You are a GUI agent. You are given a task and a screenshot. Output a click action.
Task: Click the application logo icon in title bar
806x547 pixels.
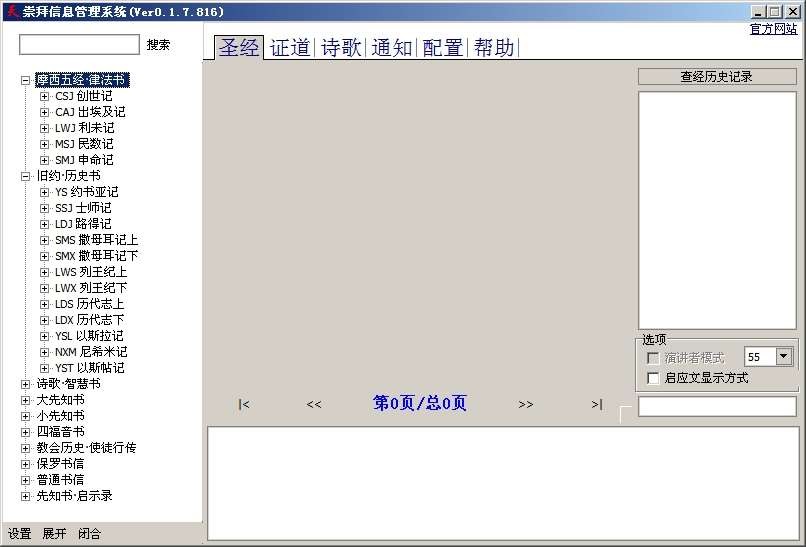point(13,11)
